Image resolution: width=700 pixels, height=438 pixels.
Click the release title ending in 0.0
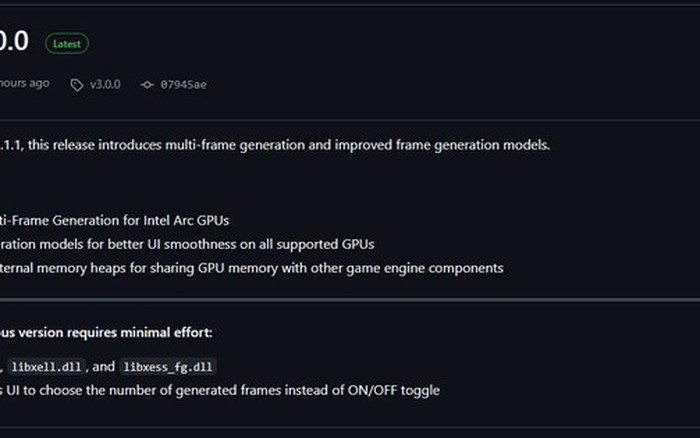tap(14, 42)
